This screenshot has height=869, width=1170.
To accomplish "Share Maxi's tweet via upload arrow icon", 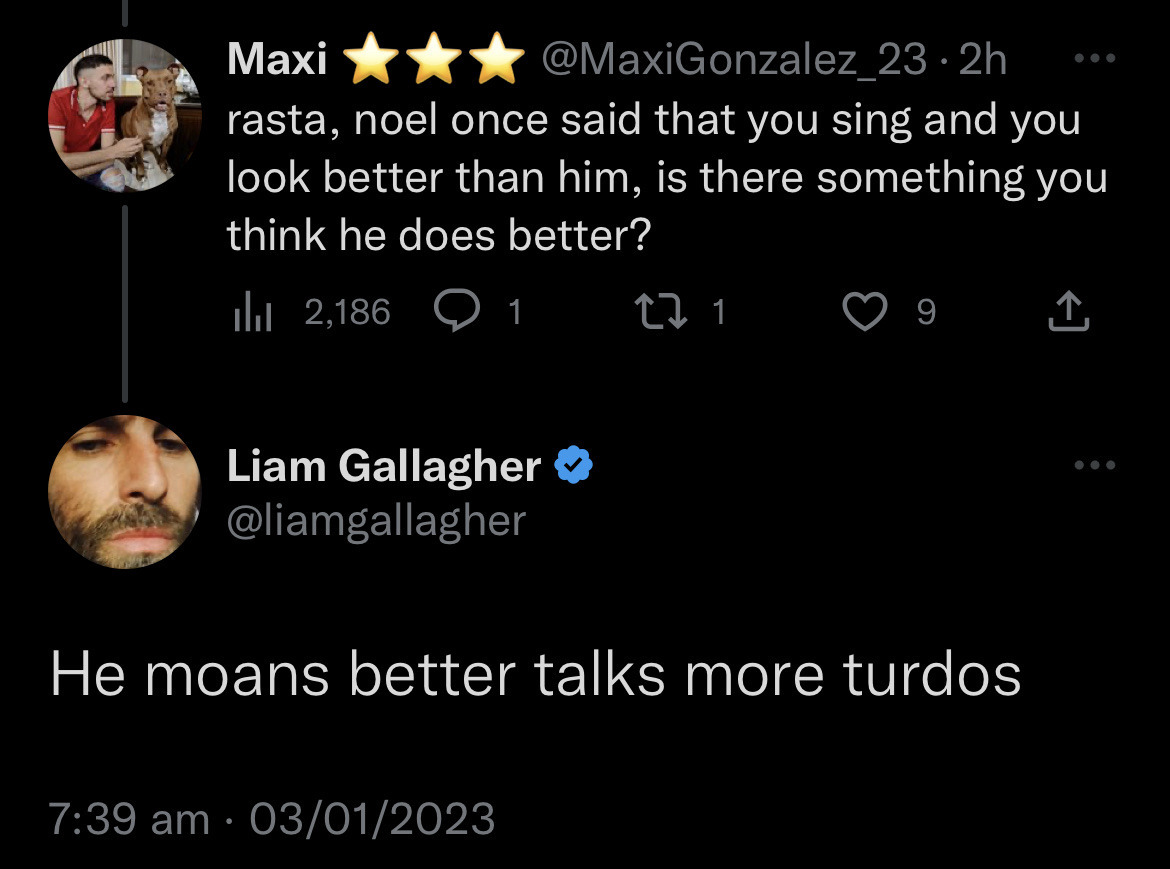I will 1069,310.
